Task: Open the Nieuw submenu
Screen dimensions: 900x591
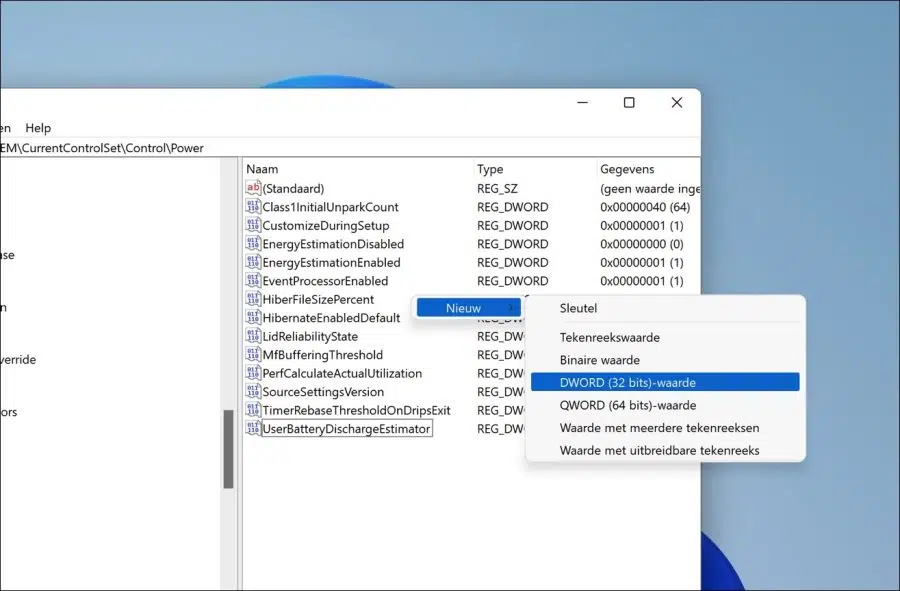Action: click(x=468, y=308)
